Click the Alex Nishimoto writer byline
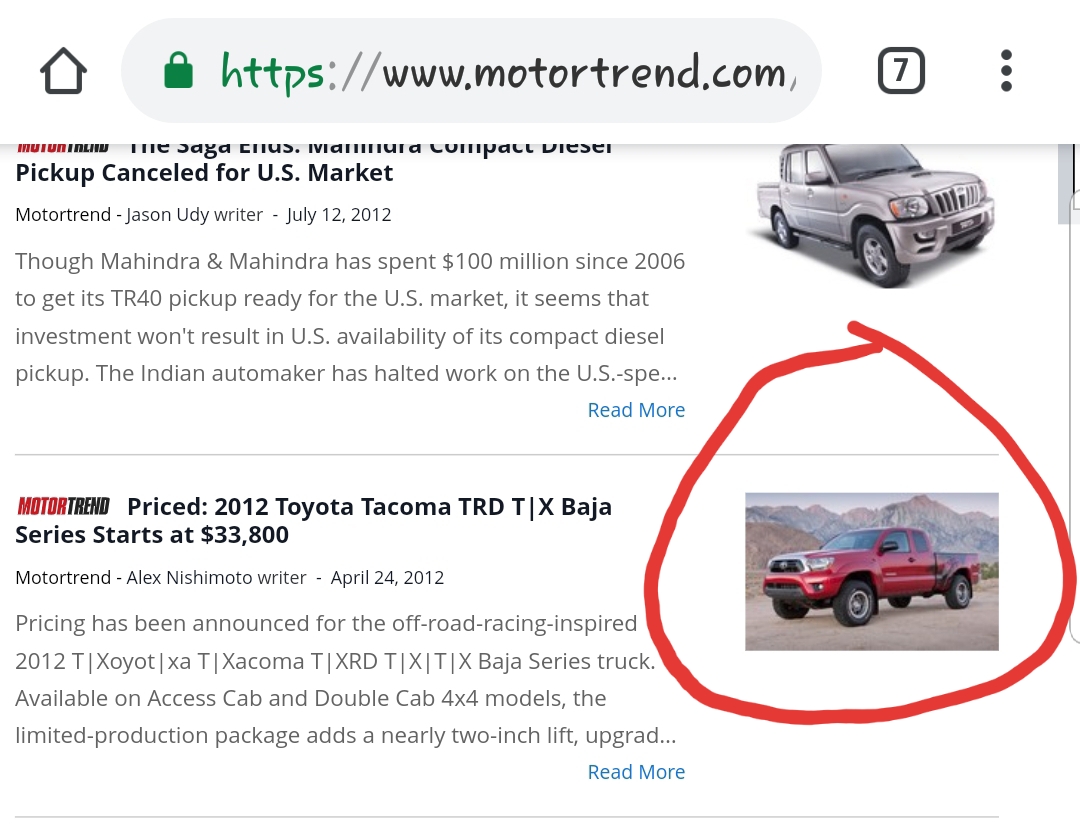The height and width of the screenshot is (828, 1080). pyautogui.click(x=215, y=578)
